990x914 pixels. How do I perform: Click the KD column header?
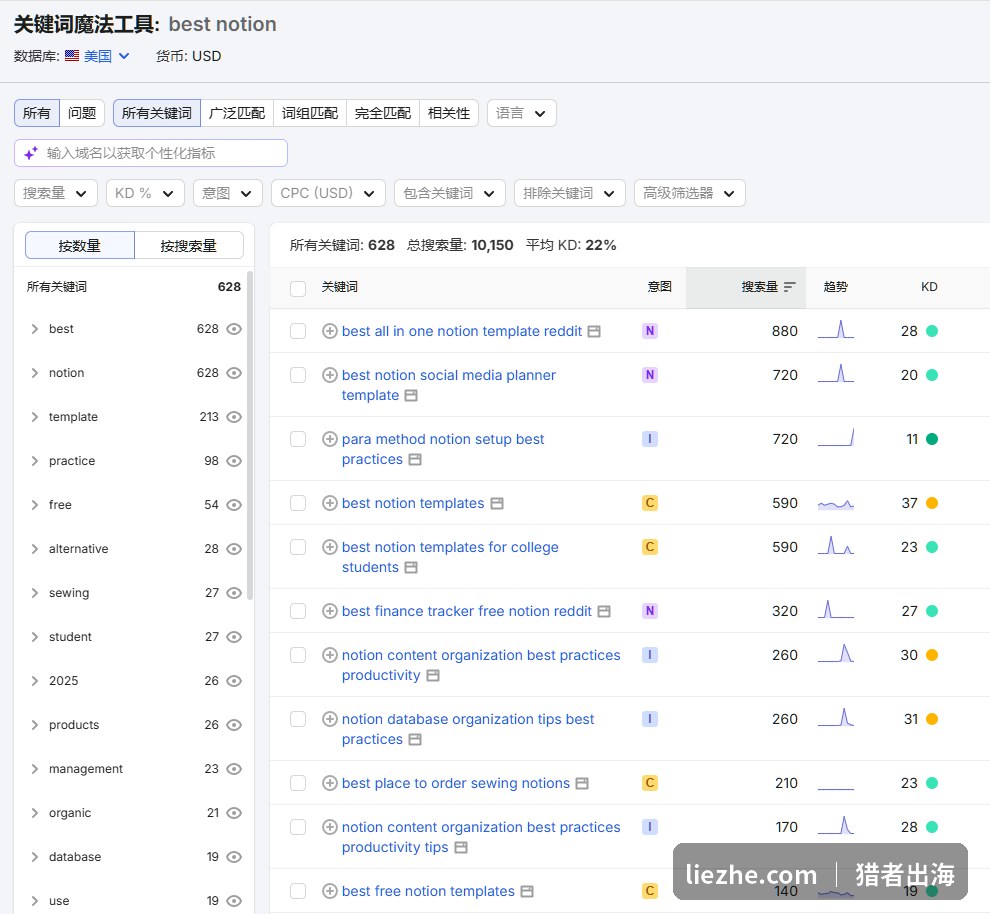pos(929,287)
